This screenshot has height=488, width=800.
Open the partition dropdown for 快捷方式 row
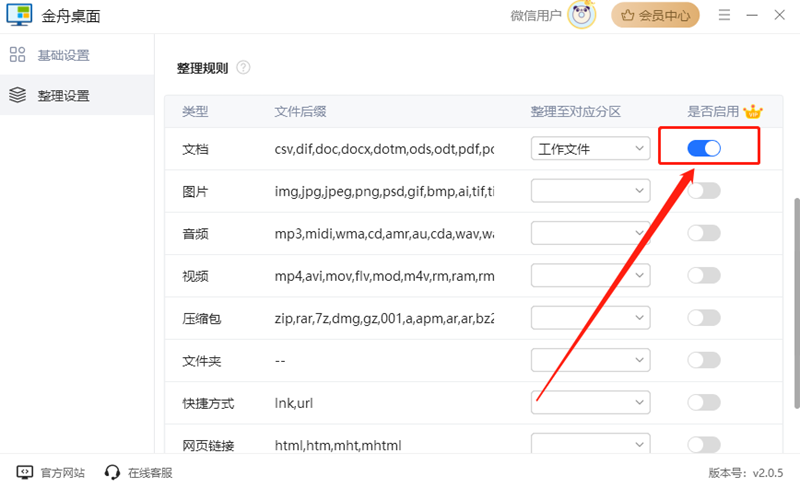click(590, 403)
